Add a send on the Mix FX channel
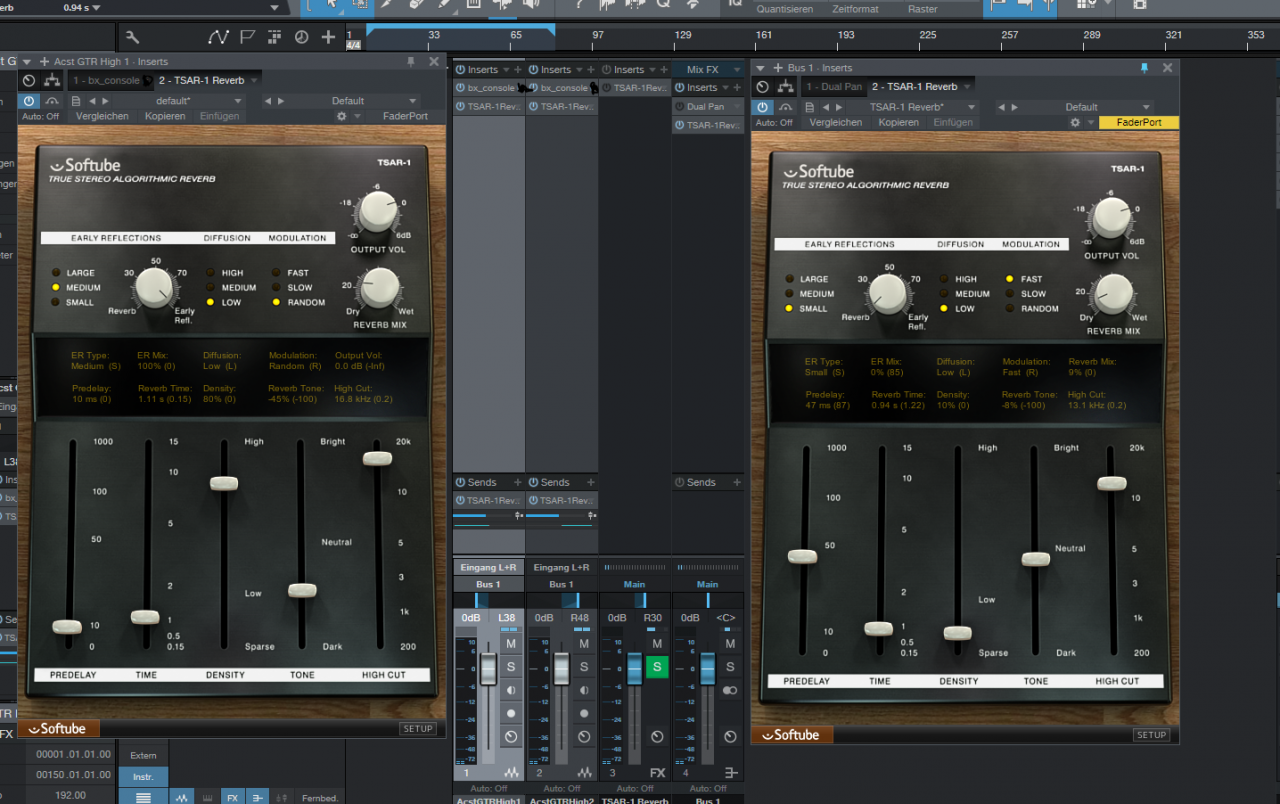1280x804 pixels. click(x=737, y=482)
